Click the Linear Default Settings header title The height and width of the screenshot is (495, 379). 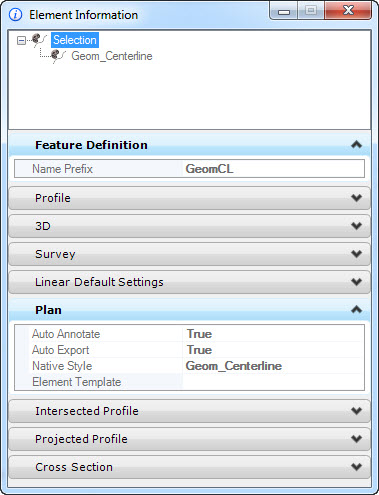[x=99, y=282]
